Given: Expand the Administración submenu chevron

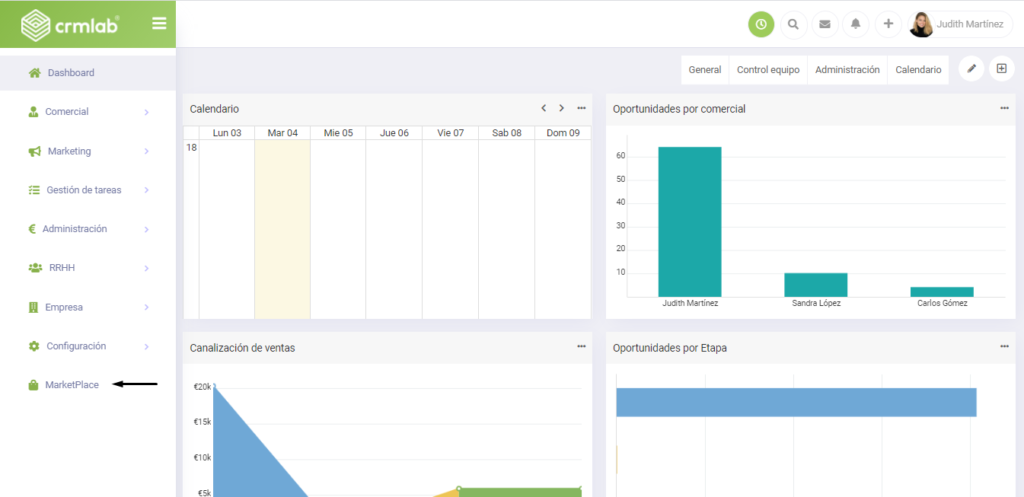Looking at the screenshot, I should 146,230.
